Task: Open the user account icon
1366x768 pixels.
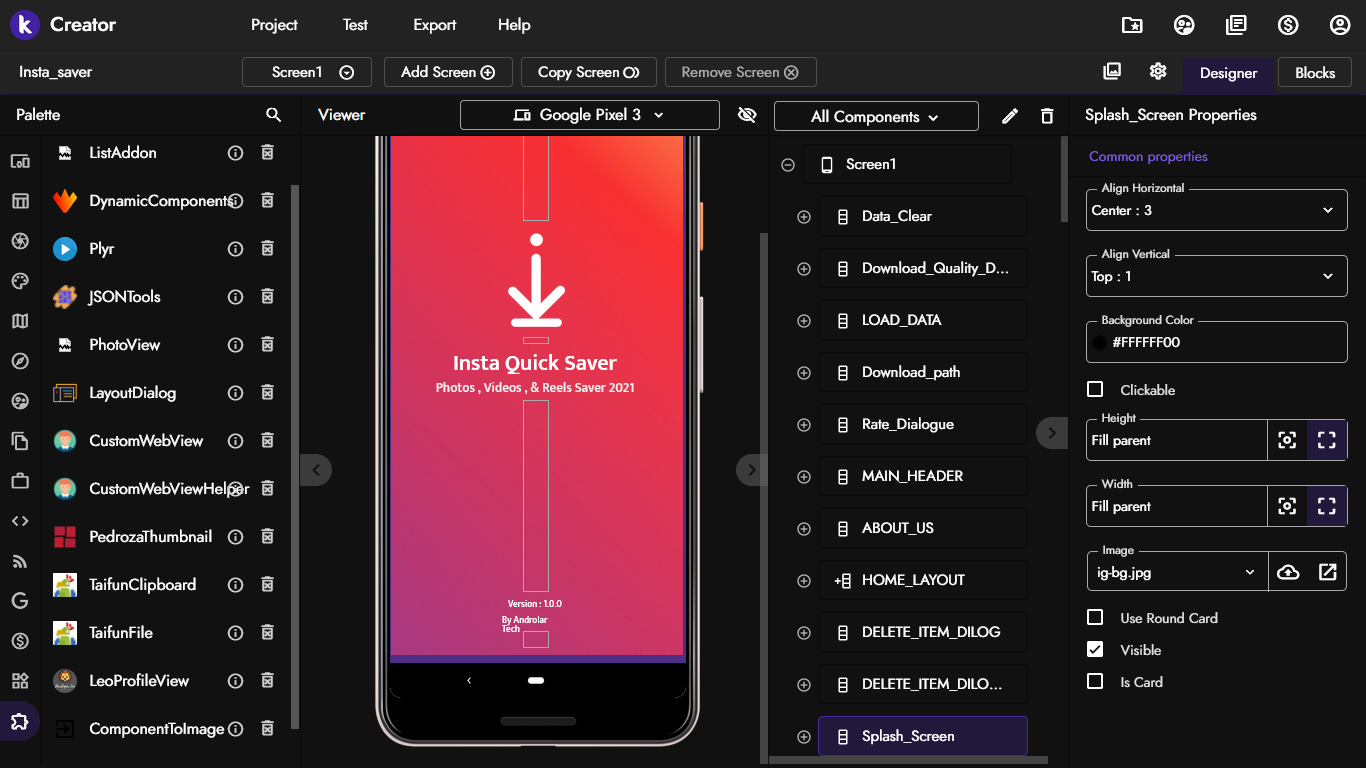Action: [1340, 25]
